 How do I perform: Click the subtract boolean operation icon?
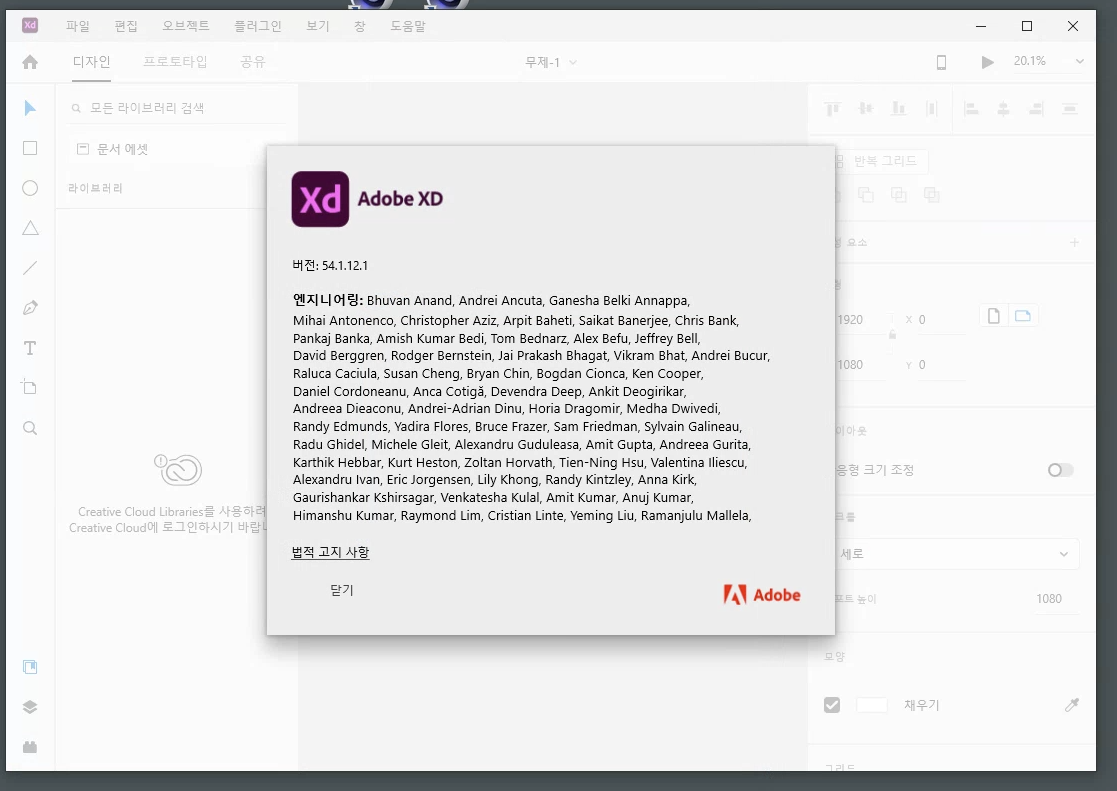pos(866,195)
